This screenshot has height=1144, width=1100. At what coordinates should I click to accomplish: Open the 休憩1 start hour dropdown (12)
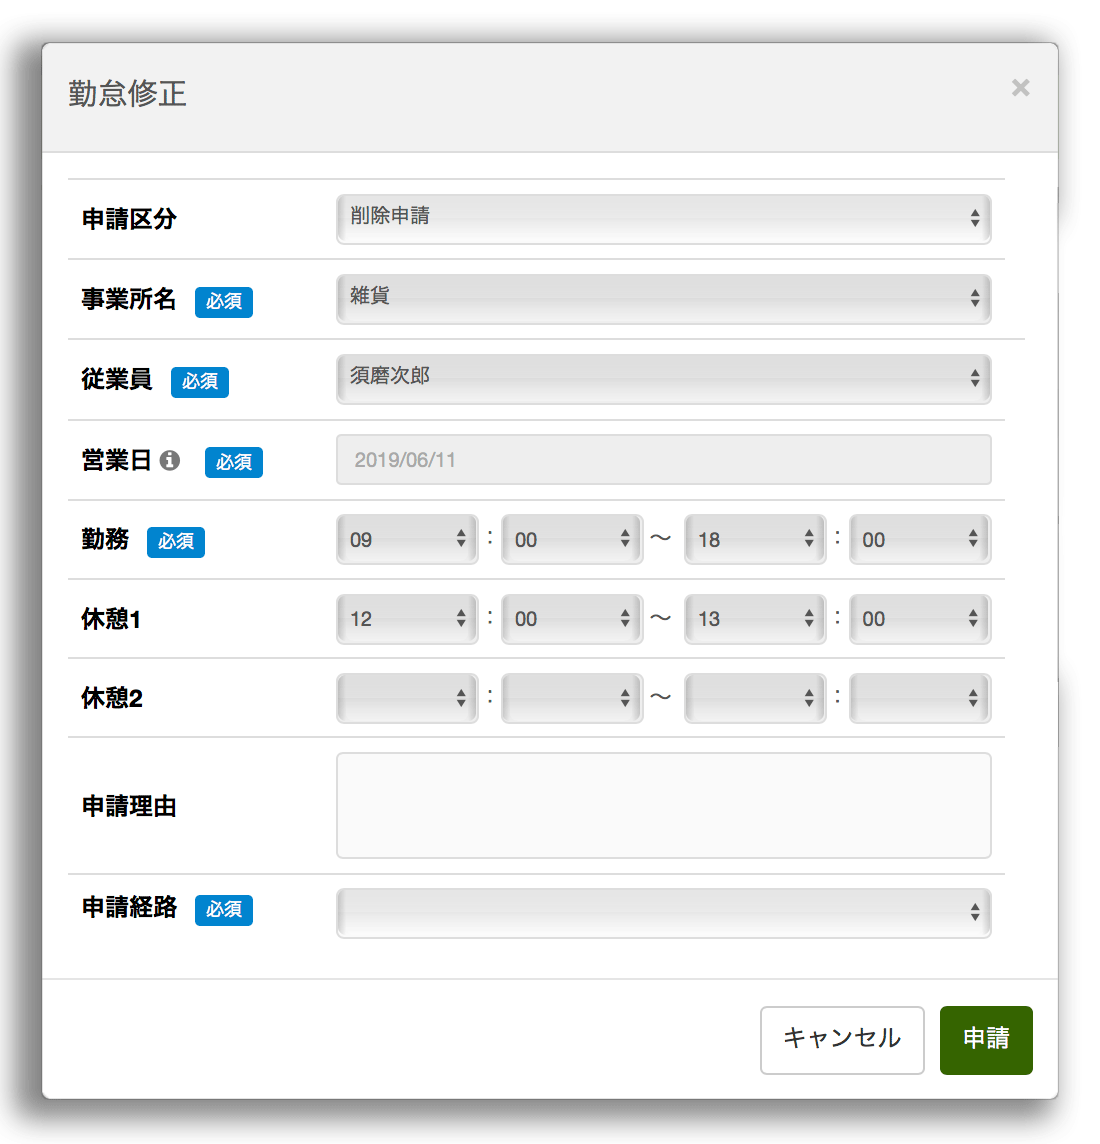pyautogui.click(x=407, y=619)
